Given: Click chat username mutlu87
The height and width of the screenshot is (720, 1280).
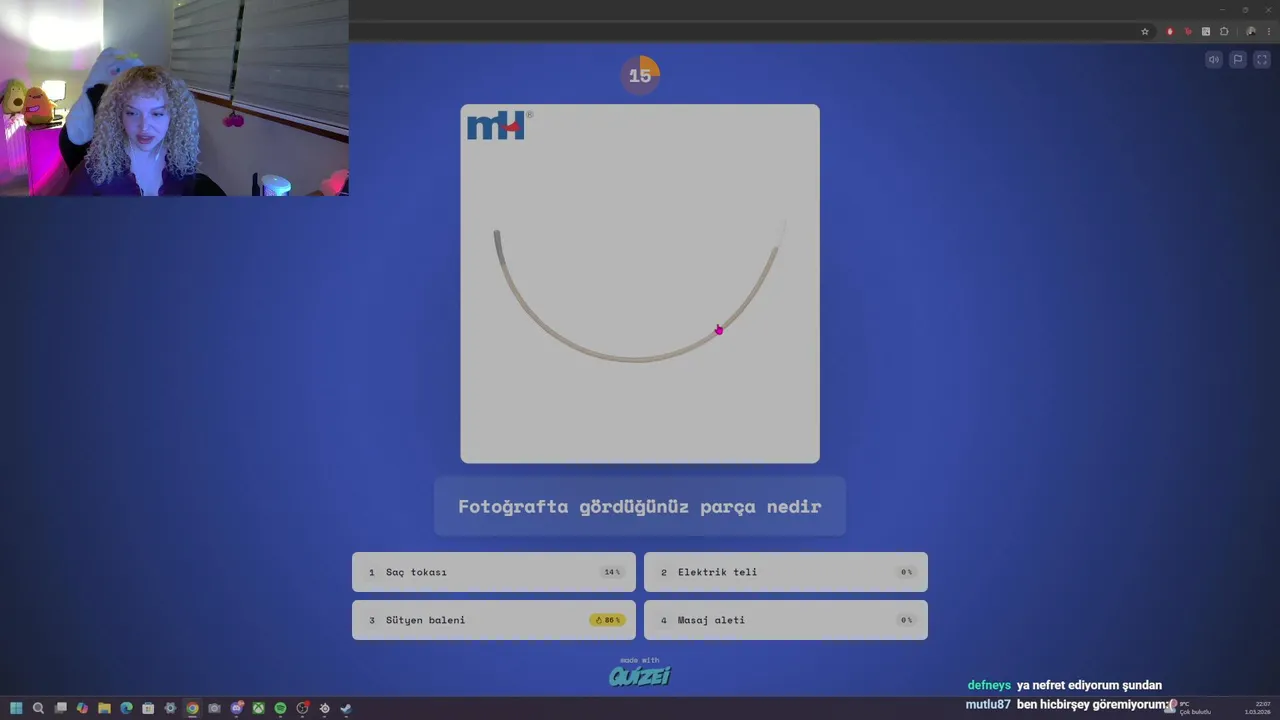Looking at the screenshot, I should pos(988,704).
